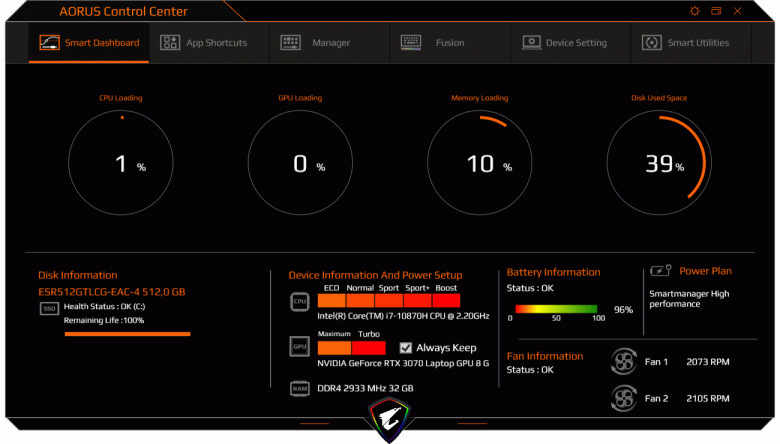Viewport: 780px width, 444px height.
Task: Click the Fan 1 icon
Action: point(624,361)
